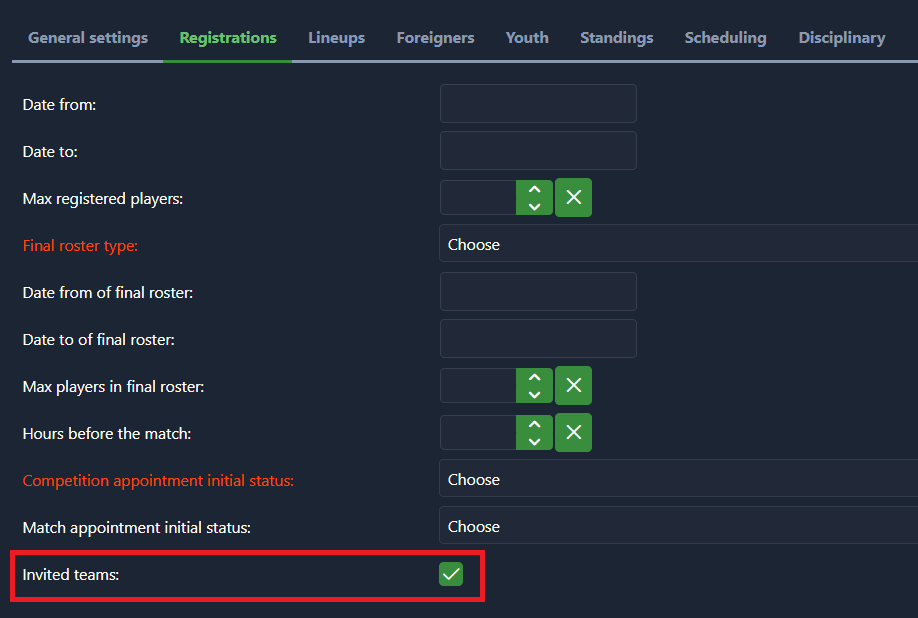This screenshot has height=618, width=918.
Task: Switch to the General settings tab
Action: click(x=88, y=38)
